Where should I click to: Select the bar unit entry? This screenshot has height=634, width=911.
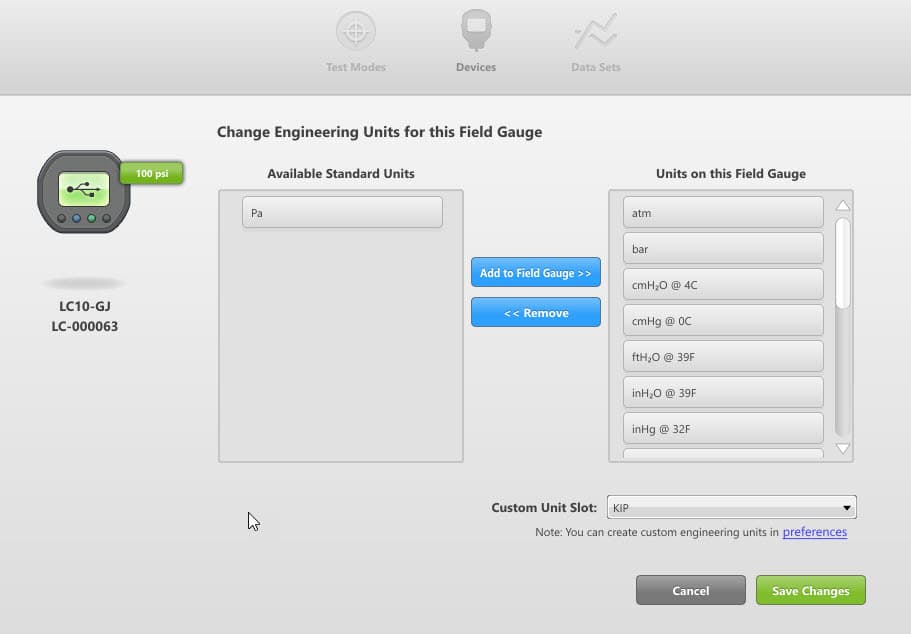point(722,248)
